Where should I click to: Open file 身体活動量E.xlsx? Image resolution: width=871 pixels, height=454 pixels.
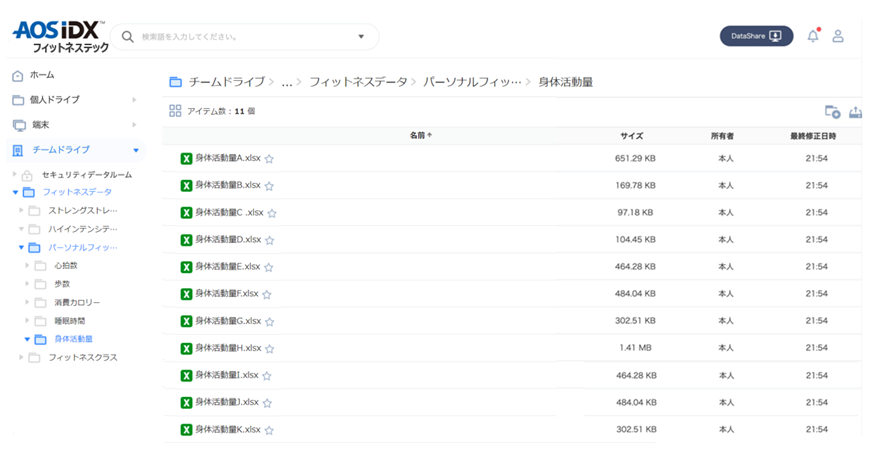pyautogui.click(x=228, y=267)
